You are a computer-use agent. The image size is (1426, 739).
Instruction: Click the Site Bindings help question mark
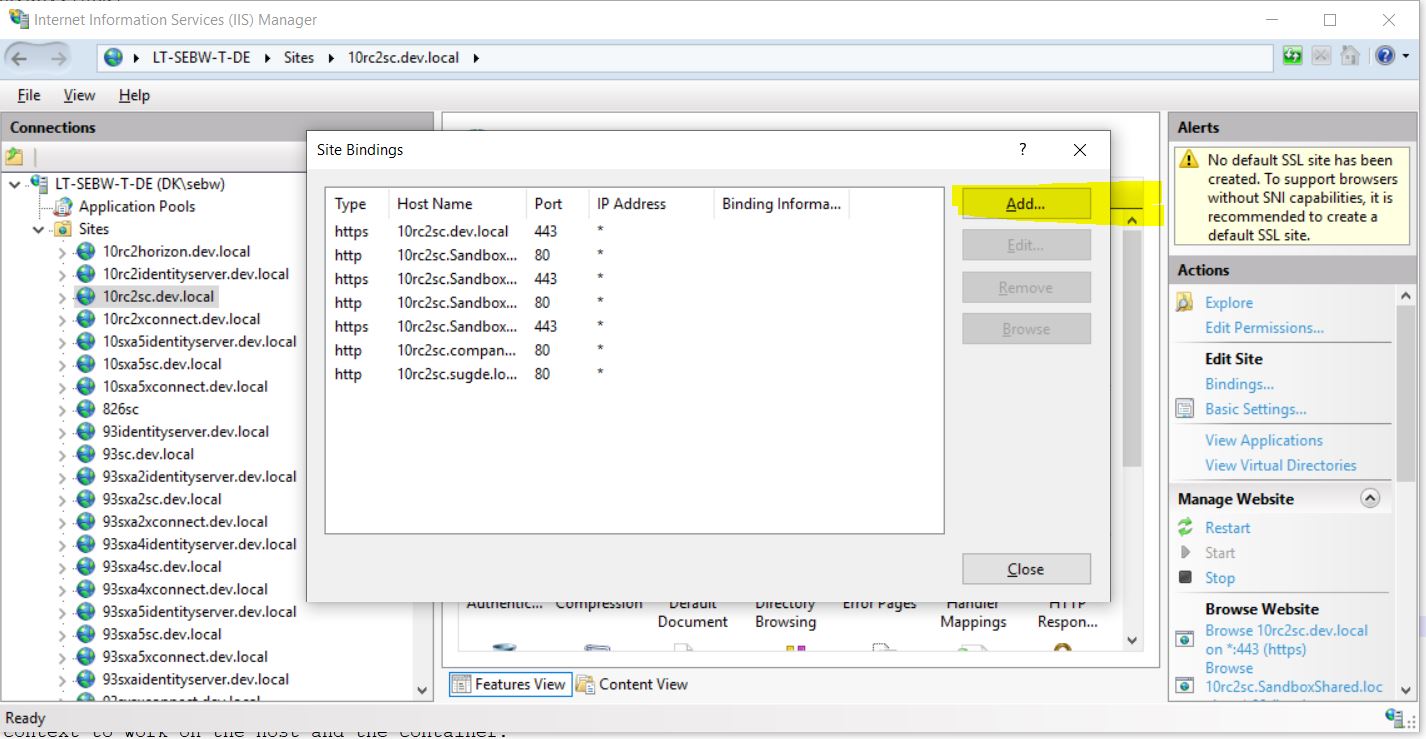(1022, 149)
